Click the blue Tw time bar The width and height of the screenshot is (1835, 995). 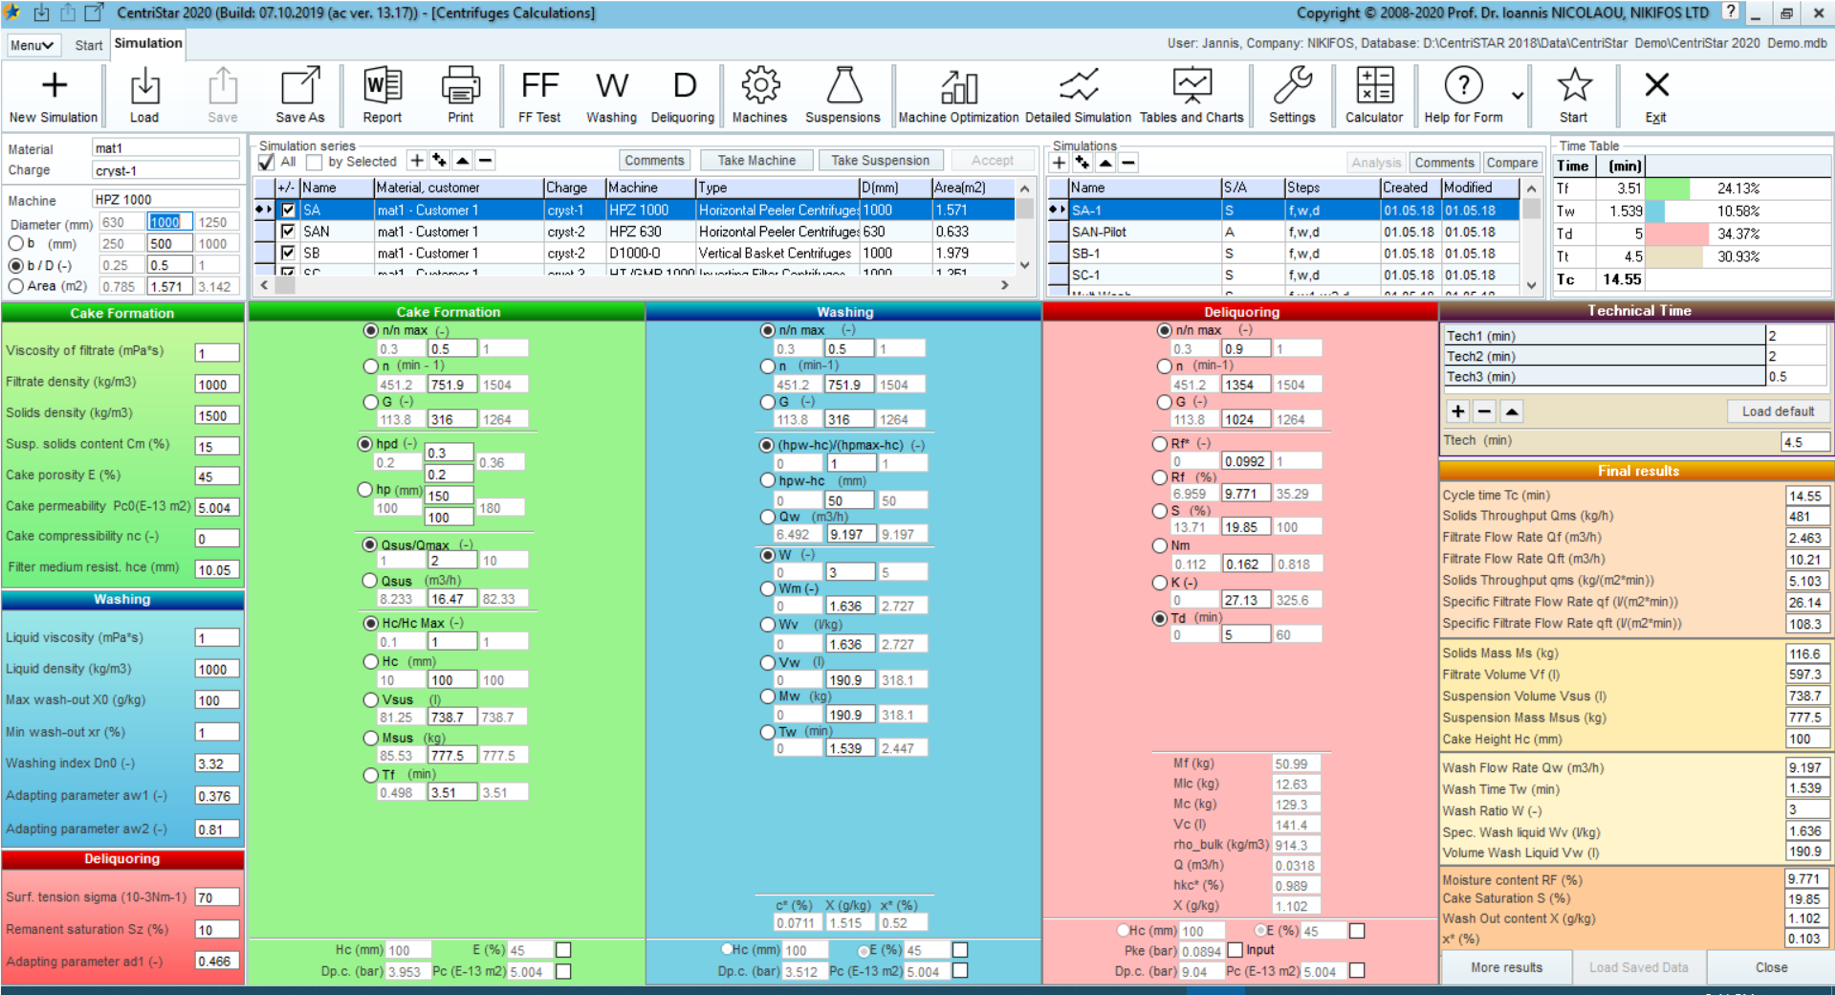tap(1656, 211)
